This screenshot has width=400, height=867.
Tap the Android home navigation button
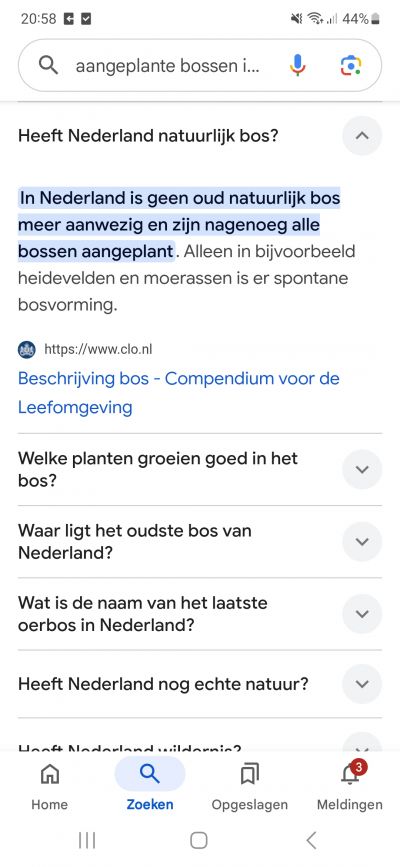[x=199, y=840]
